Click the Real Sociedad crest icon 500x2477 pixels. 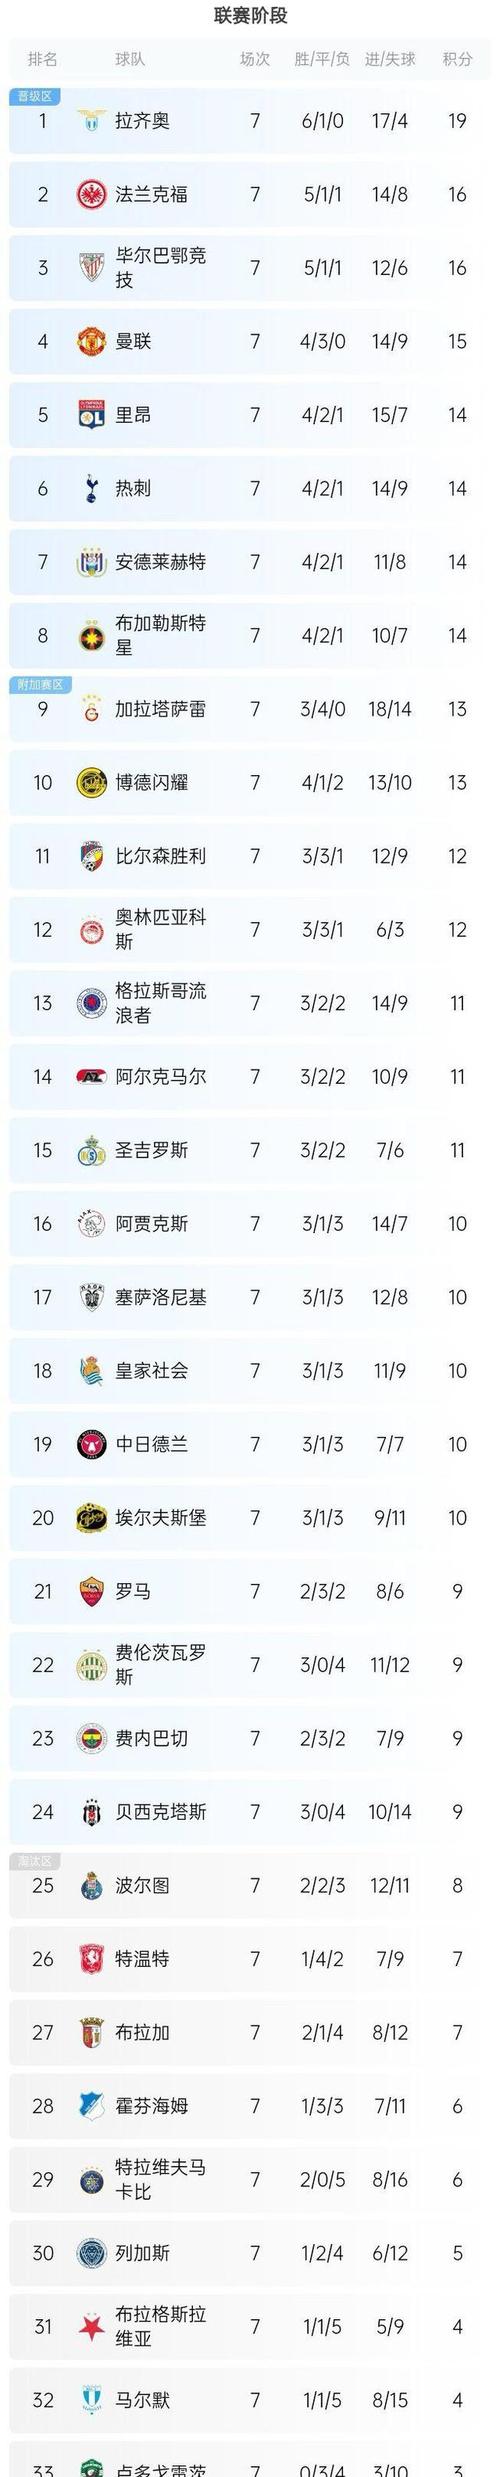[92, 1371]
